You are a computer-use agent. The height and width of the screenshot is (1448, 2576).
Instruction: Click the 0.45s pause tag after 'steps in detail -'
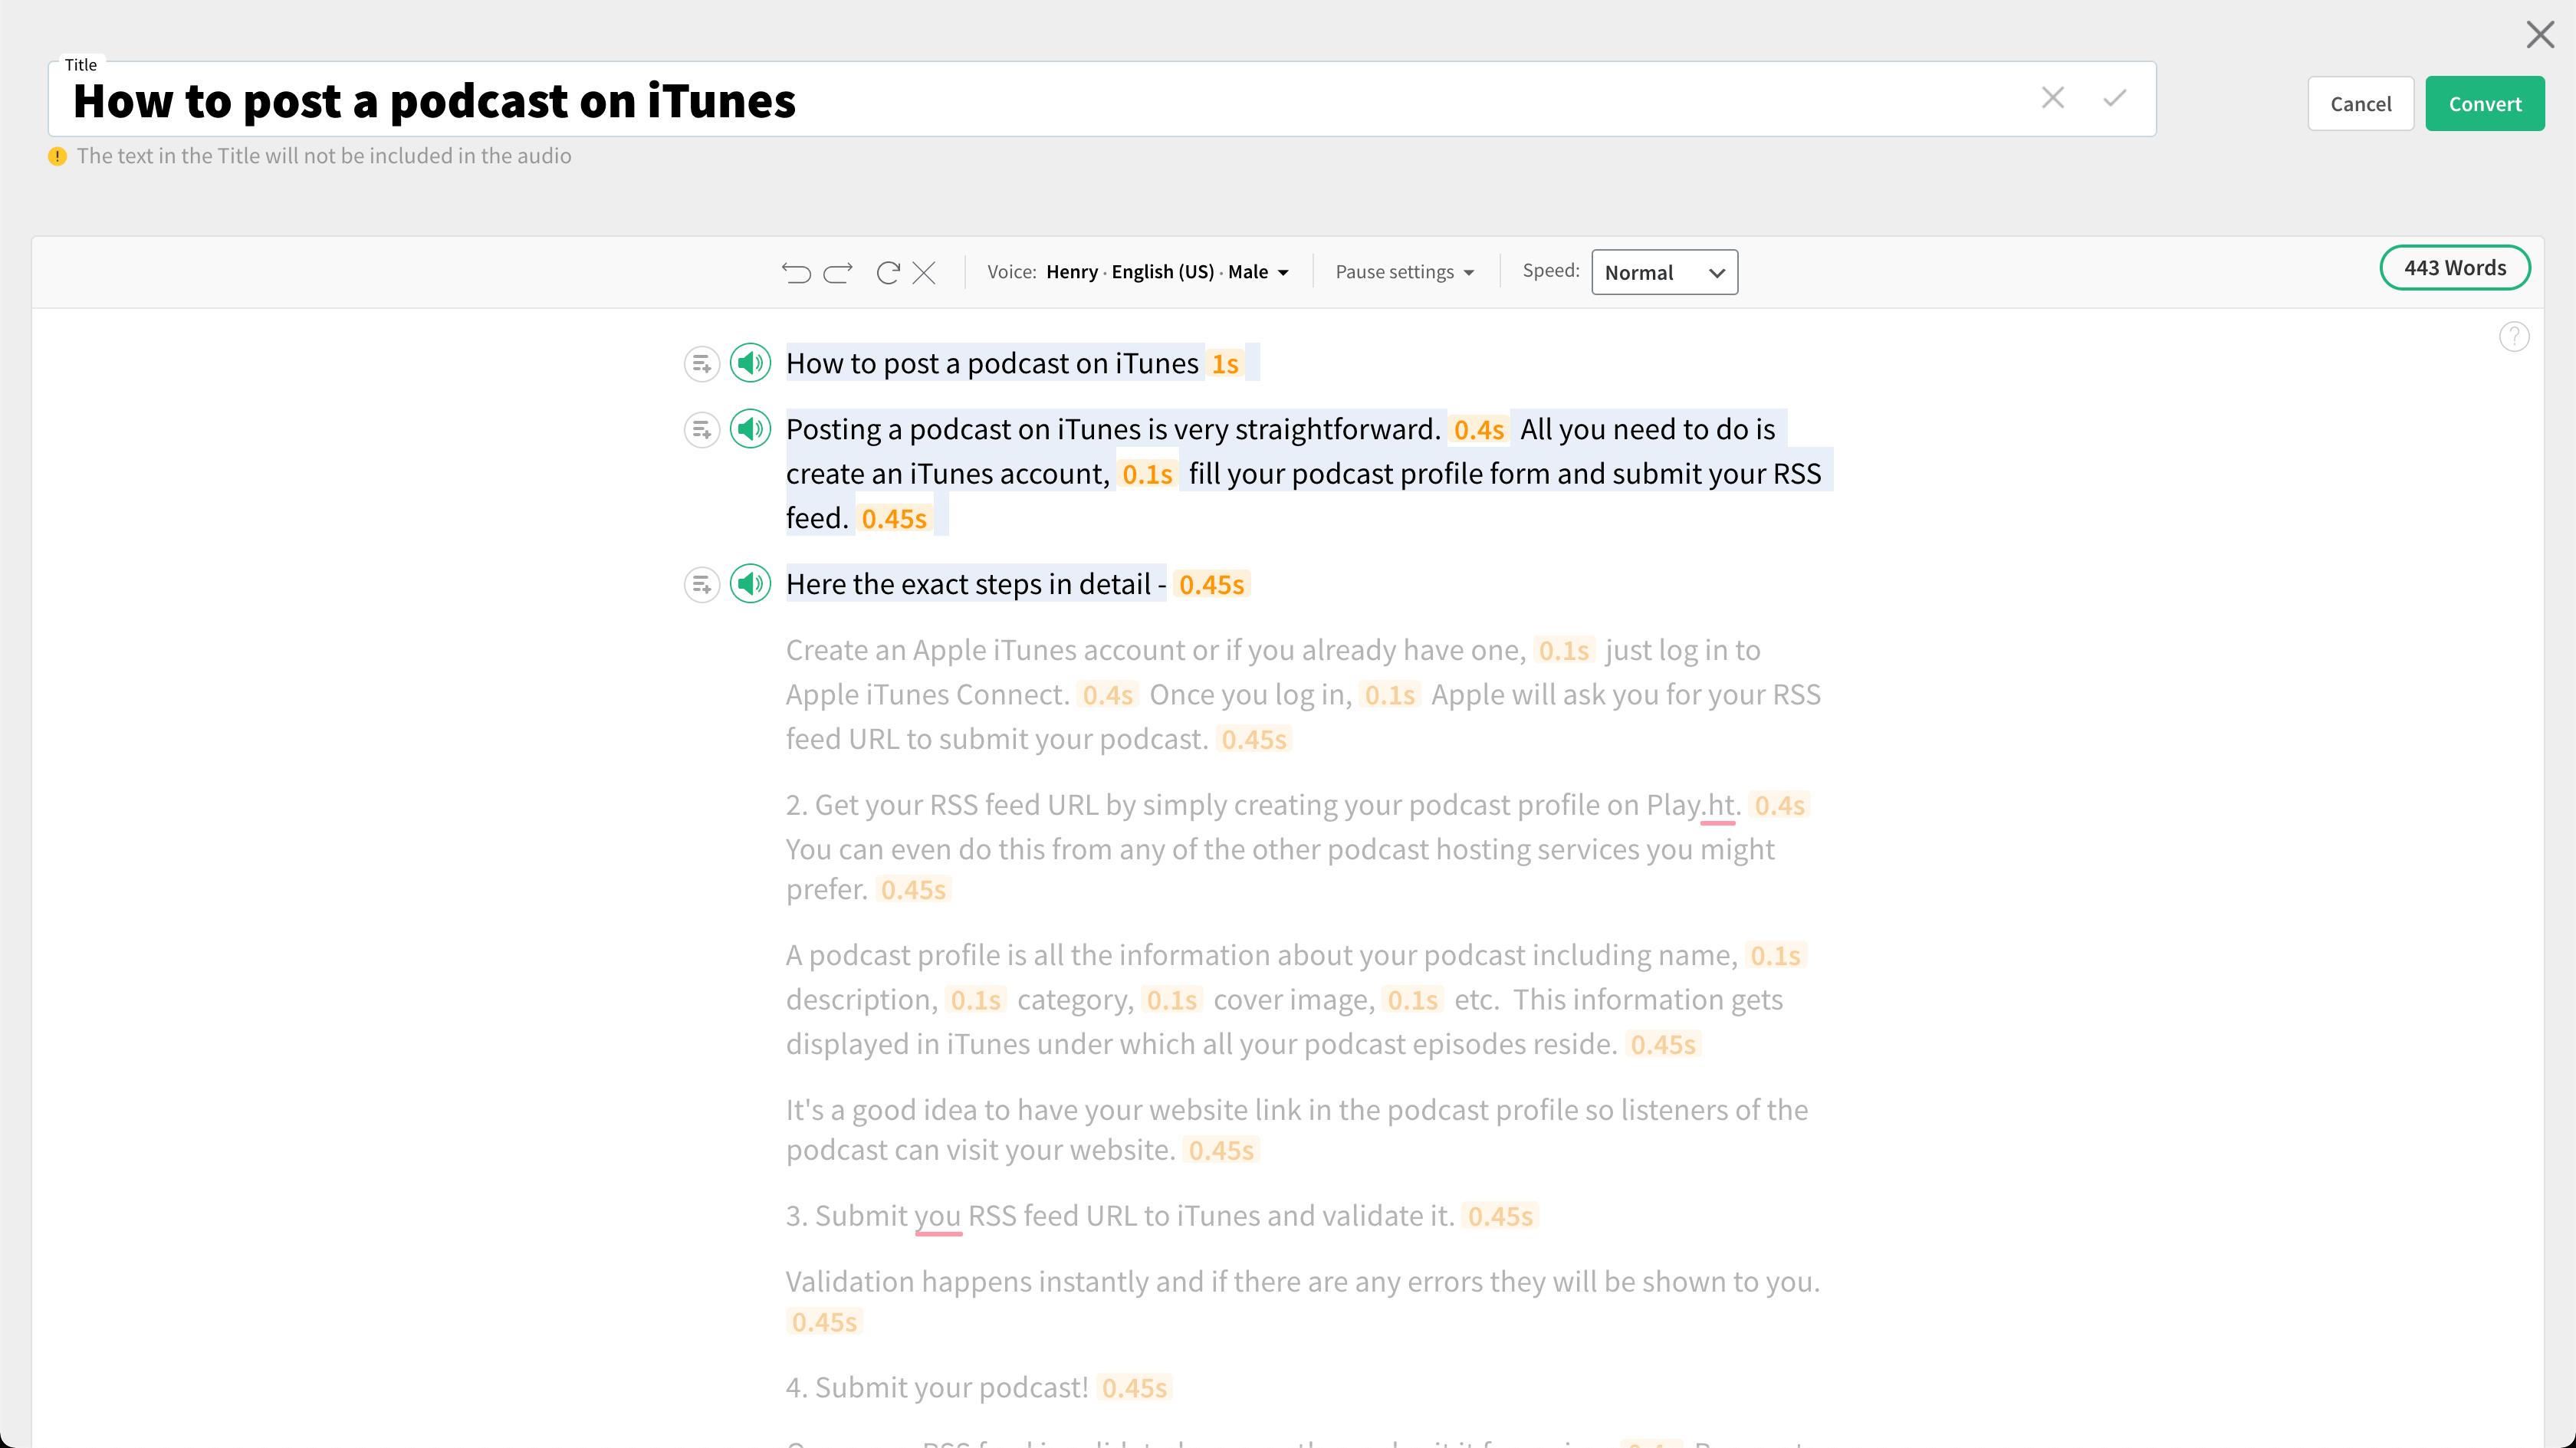pos(1211,585)
